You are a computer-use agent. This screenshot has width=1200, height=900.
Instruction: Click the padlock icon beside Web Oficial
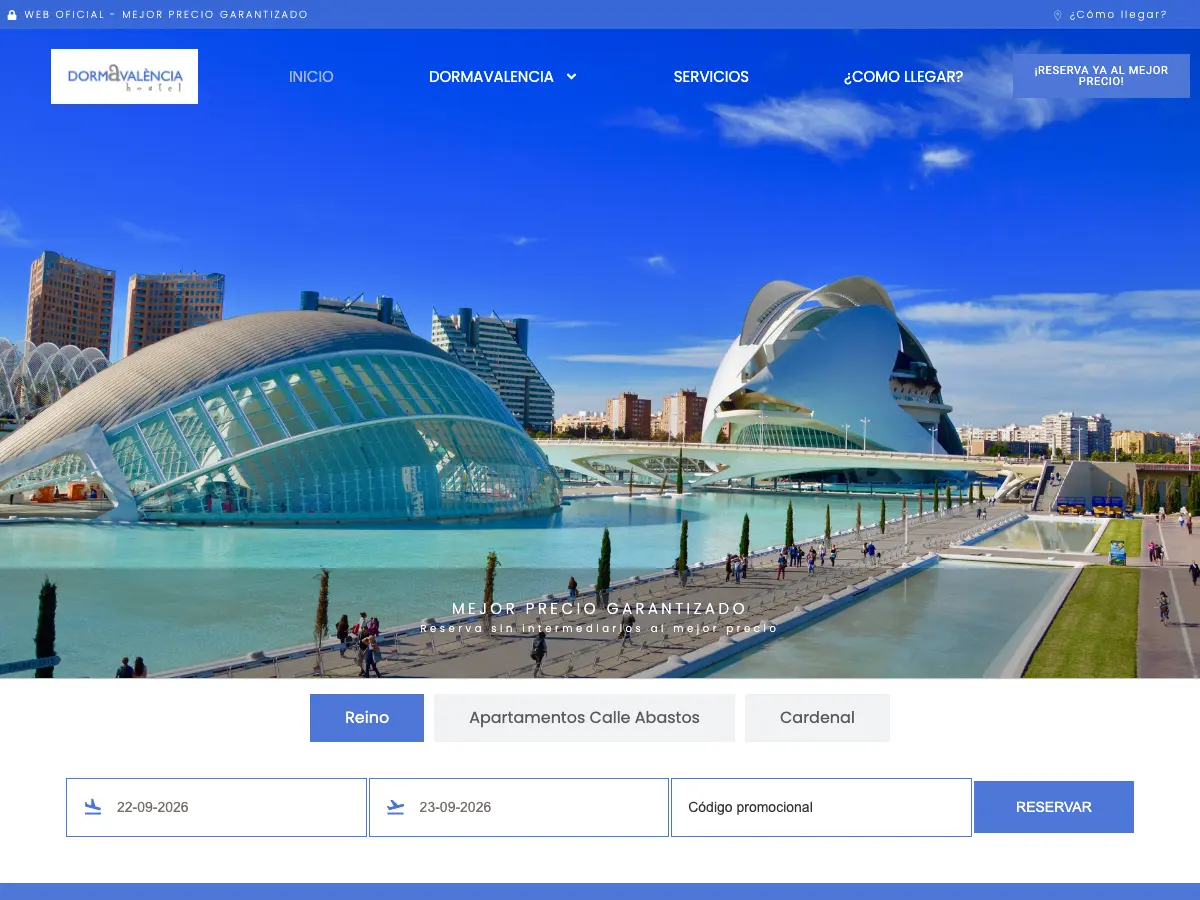(12, 15)
